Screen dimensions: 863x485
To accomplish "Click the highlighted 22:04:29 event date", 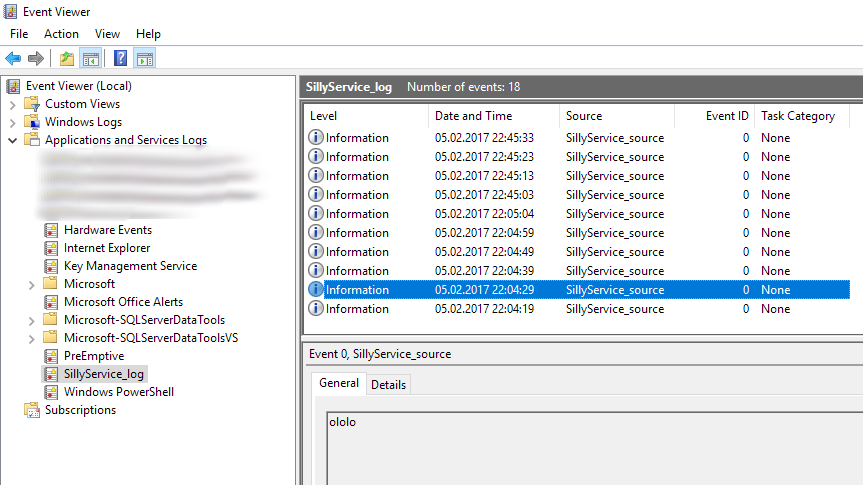I will 484,290.
